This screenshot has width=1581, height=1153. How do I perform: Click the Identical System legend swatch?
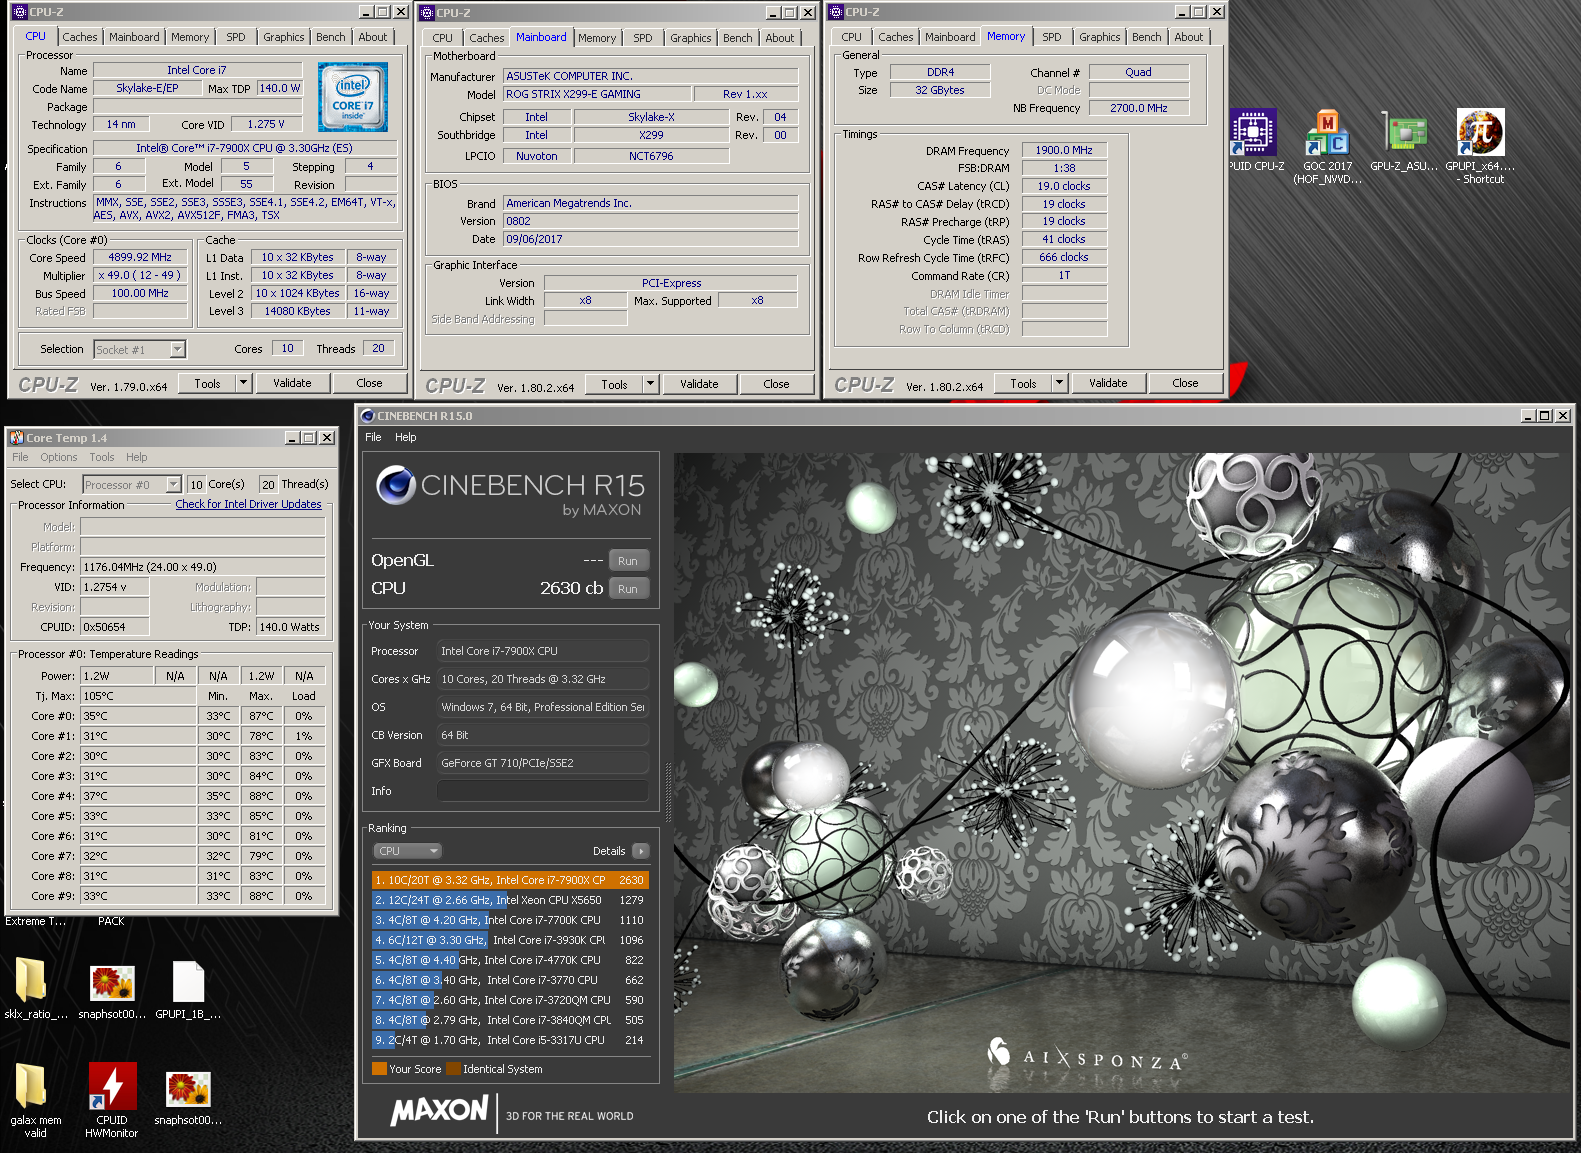453,1069
